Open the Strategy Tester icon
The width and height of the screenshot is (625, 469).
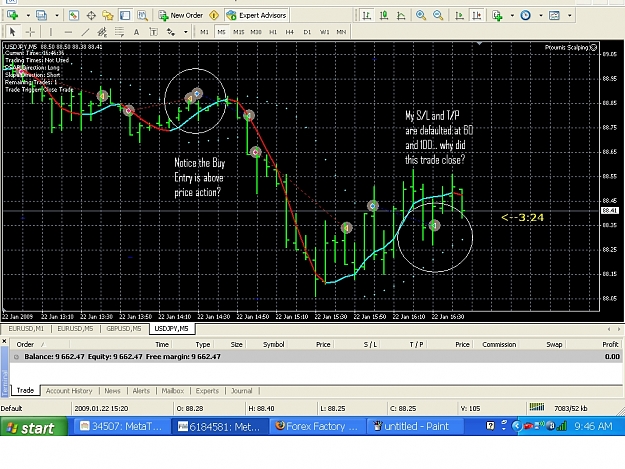pos(142,15)
